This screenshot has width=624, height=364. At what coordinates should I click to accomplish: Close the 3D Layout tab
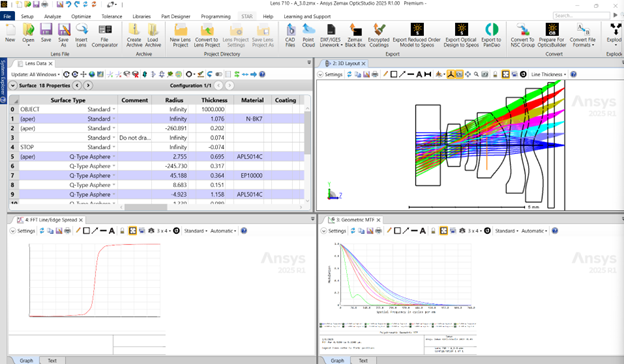point(363,63)
